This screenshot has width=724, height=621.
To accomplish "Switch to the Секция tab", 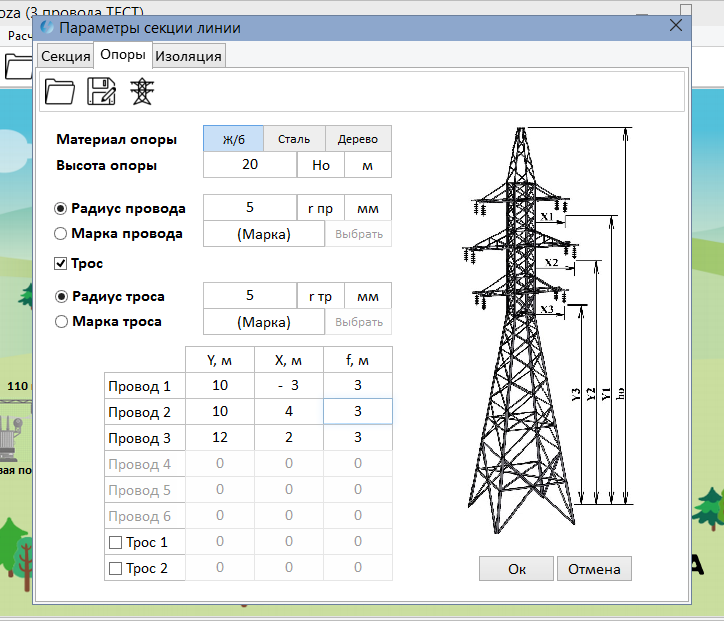I will [x=65, y=56].
